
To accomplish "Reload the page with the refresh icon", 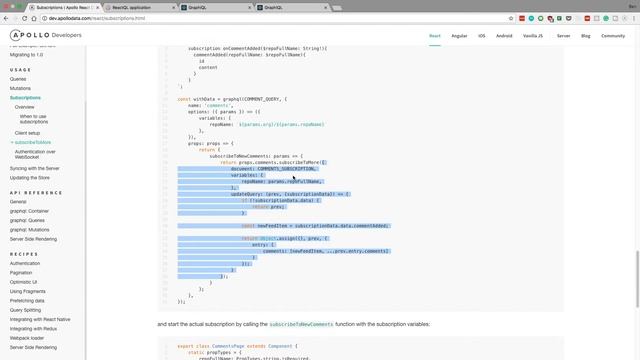I will click(24, 18).
